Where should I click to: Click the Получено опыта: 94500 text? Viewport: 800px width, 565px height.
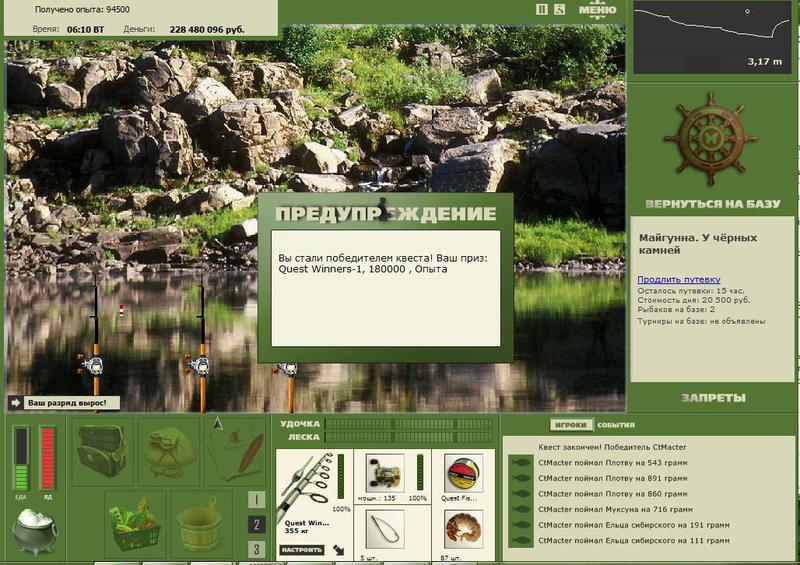click(x=82, y=9)
